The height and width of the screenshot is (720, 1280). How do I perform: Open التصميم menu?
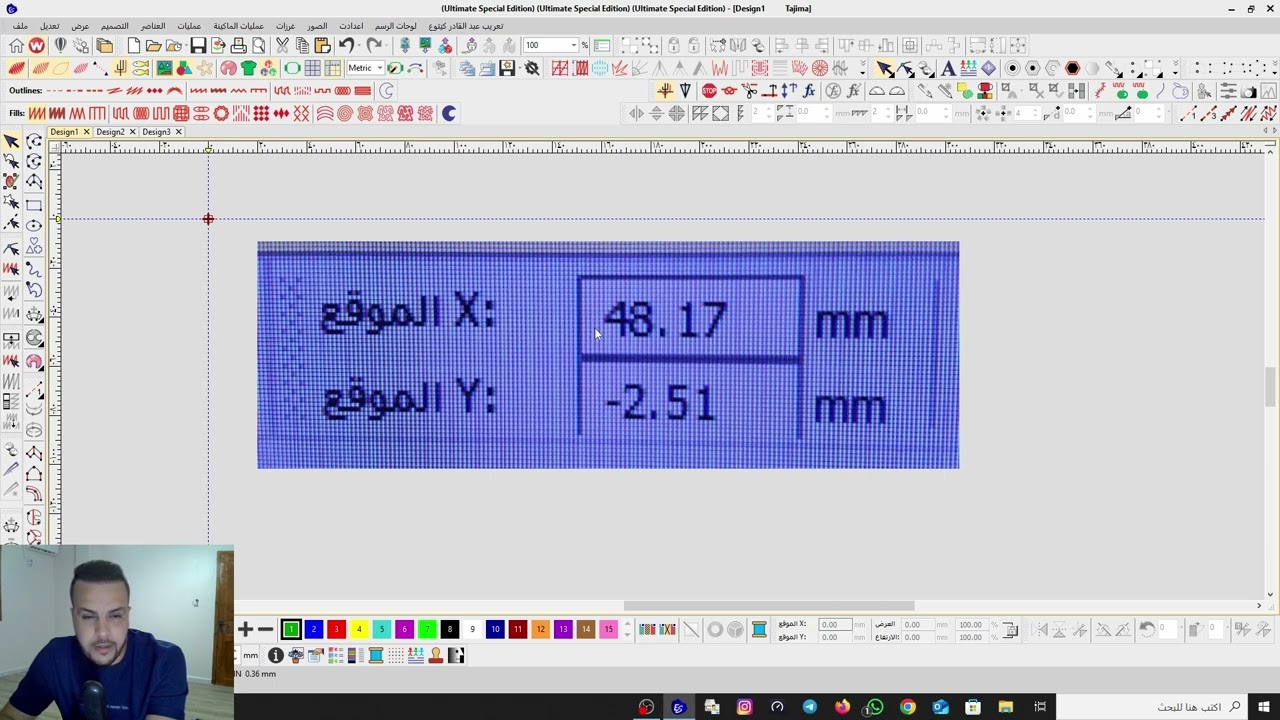tap(114, 25)
